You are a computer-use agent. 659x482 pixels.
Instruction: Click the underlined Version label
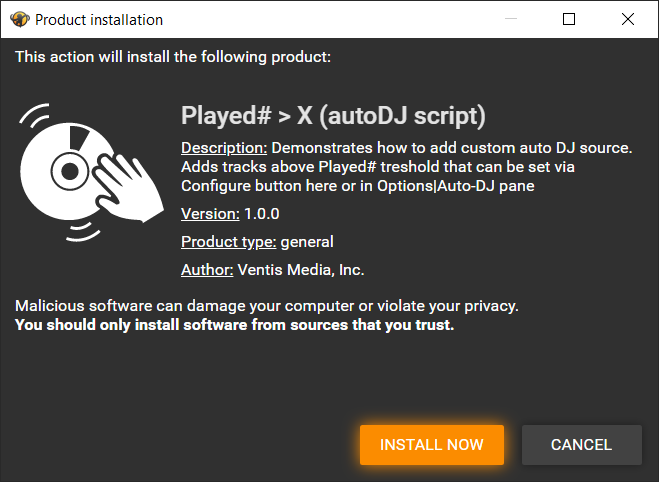coord(210,214)
